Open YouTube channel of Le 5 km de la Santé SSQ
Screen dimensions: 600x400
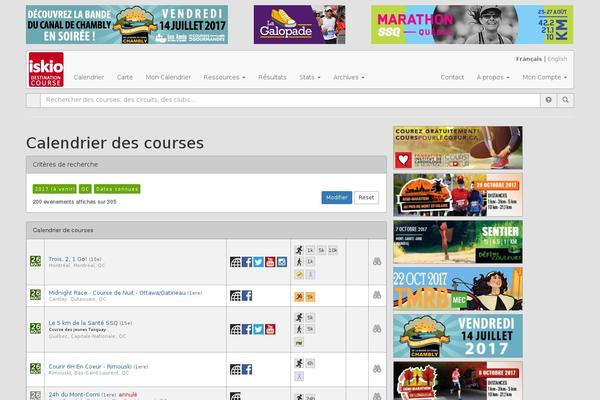(270, 329)
